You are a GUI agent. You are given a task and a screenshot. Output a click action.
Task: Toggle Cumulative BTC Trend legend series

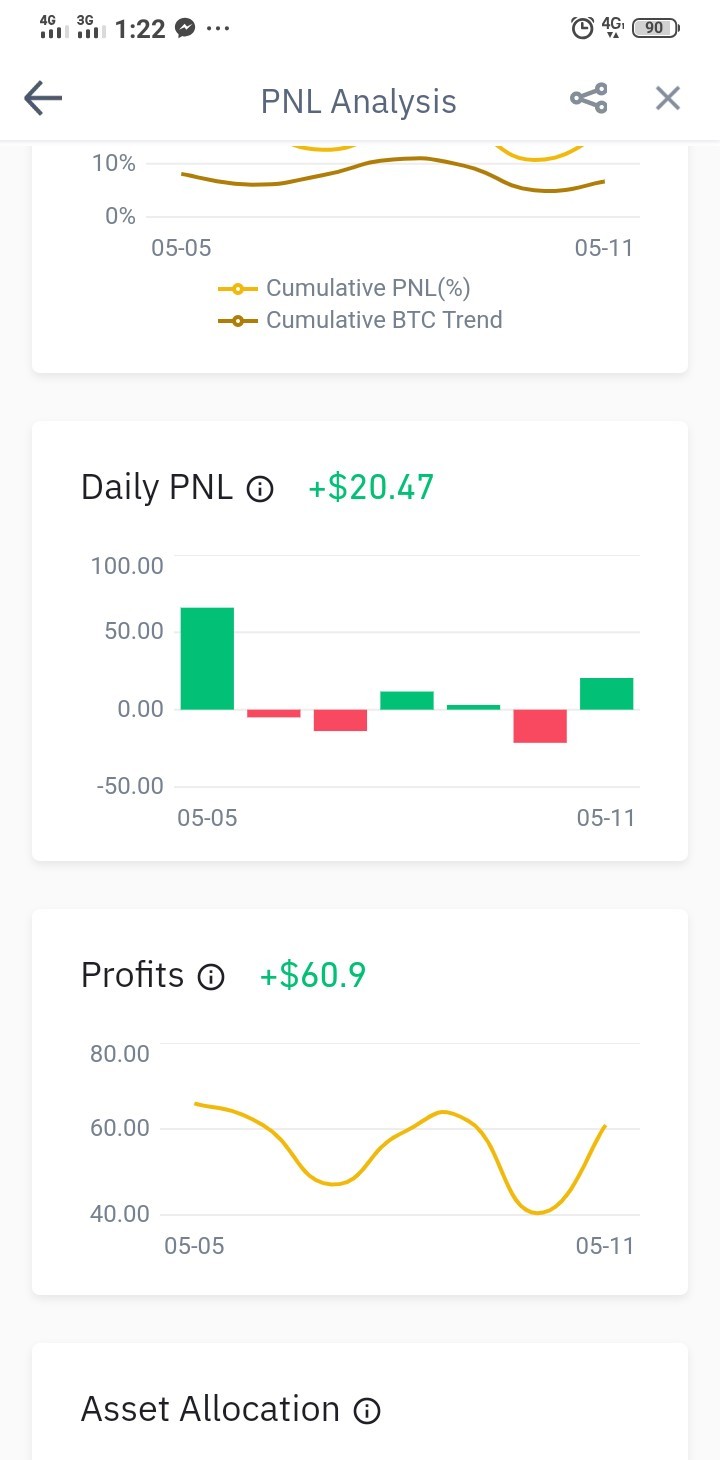coord(360,320)
